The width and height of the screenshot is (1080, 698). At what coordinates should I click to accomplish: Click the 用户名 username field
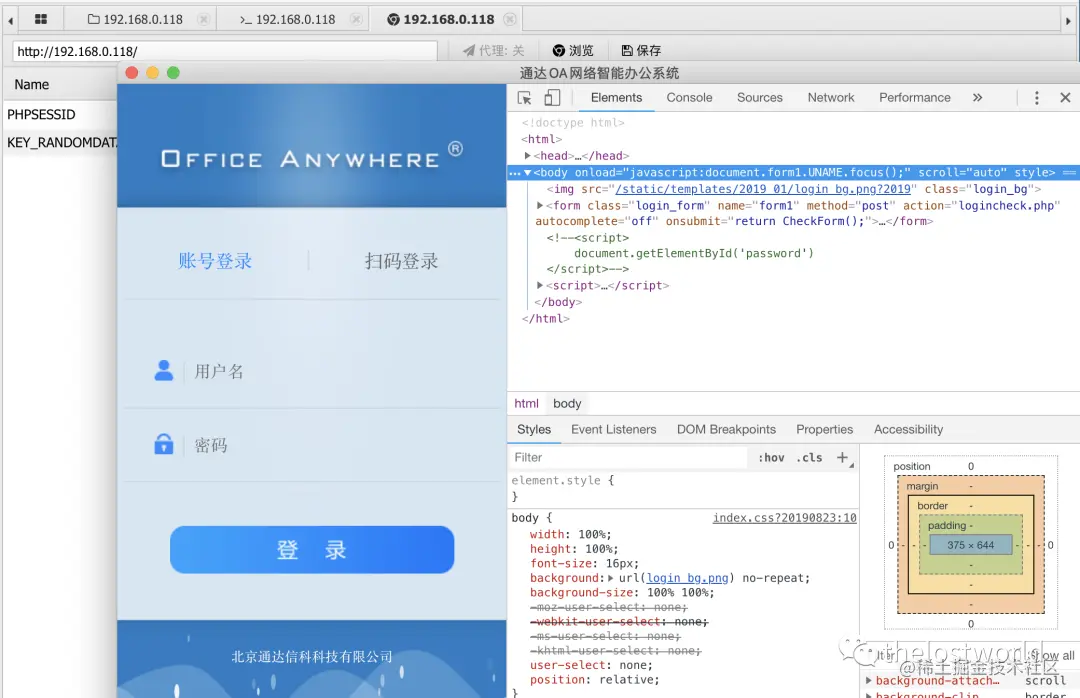tap(311, 371)
